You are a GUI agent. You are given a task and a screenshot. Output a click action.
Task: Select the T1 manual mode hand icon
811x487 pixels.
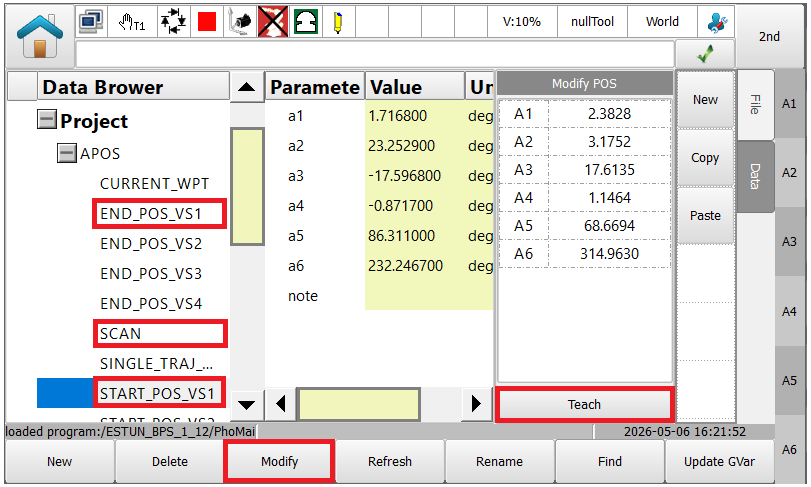coord(132,22)
